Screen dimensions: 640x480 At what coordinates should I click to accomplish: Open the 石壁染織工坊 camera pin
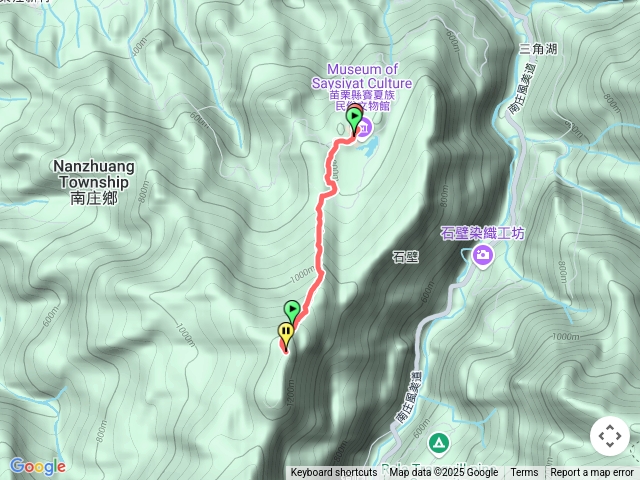(483, 256)
